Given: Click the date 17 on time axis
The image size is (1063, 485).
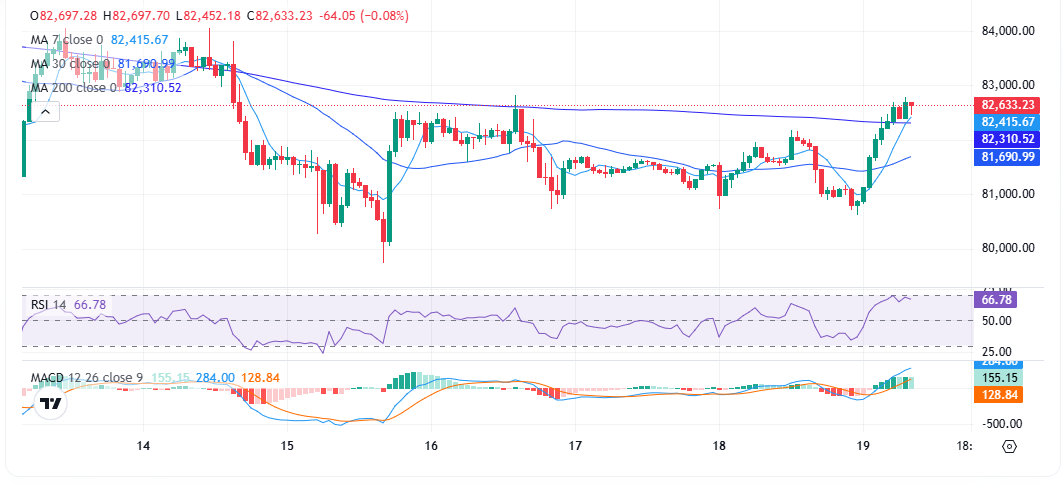Looking at the screenshot, I should (x=575, y=446).
